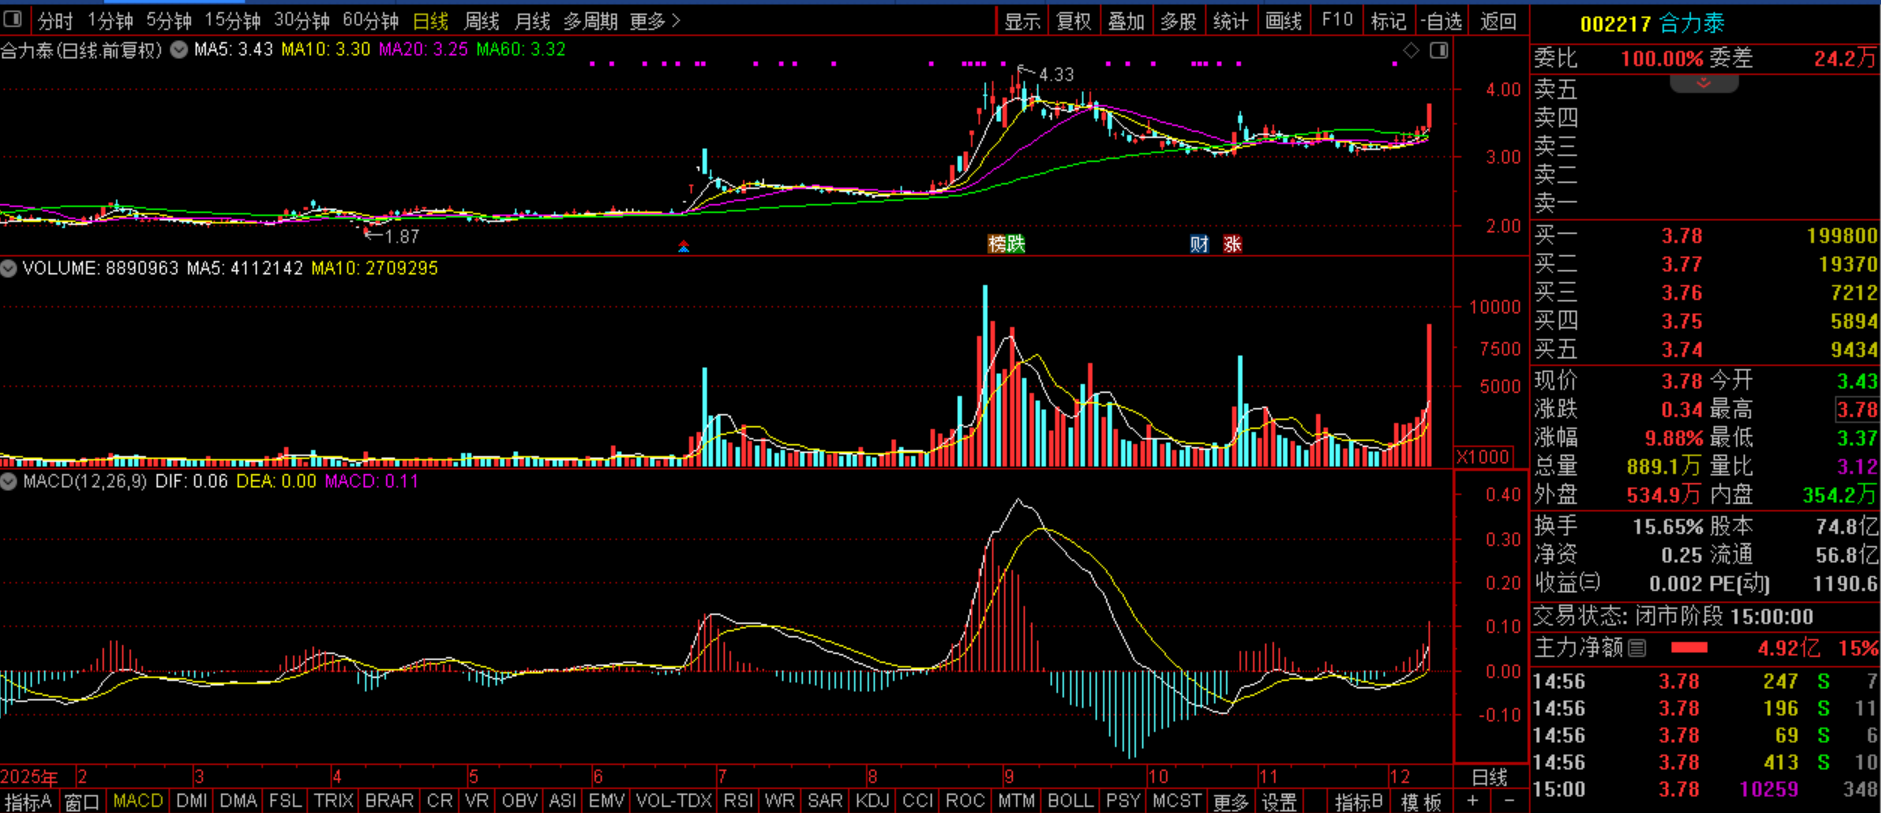Screen dimensions: 1881x813
Task: Zoom in with the plus button at bottom right
Action: point(1472,801)
